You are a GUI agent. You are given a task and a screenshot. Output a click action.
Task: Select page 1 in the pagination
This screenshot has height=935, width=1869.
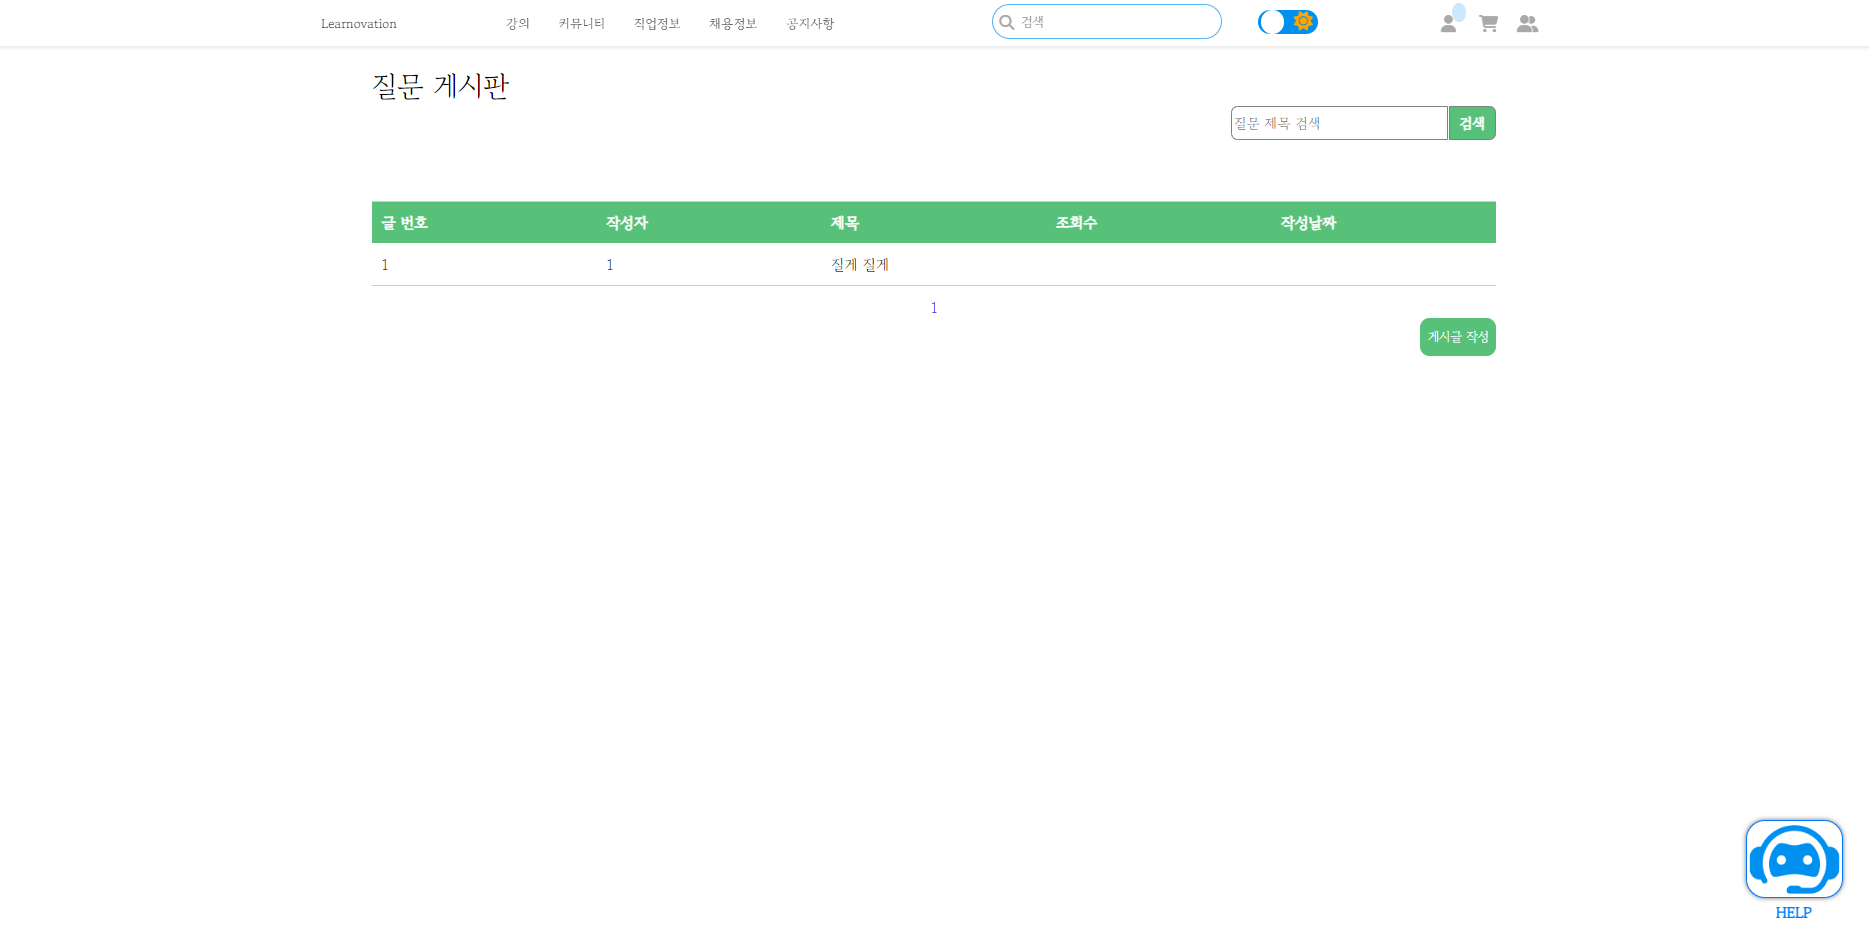933,308
